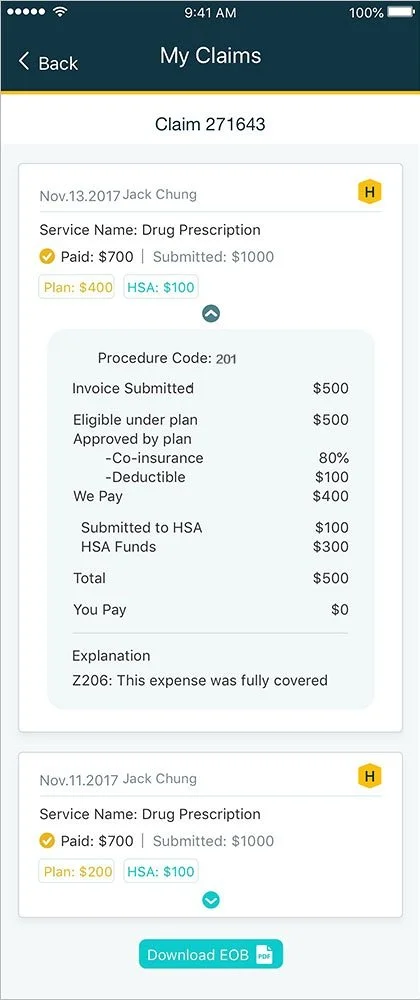Click the yellow H badge on Nov.11 claim
Image resolution: width=420 pixels, height=1000 pixels.
[369, 776]
